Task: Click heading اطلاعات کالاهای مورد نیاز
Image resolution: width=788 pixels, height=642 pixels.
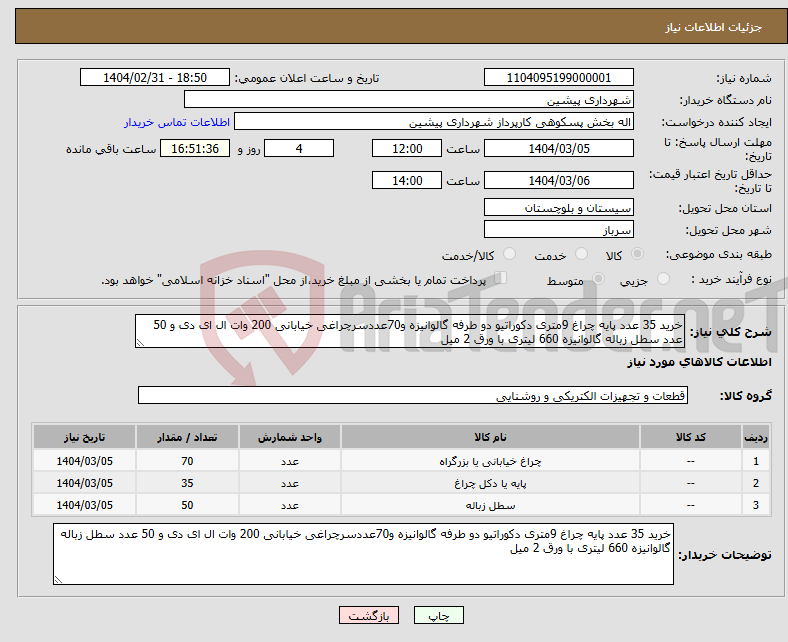Action: [x=699, y=362]
